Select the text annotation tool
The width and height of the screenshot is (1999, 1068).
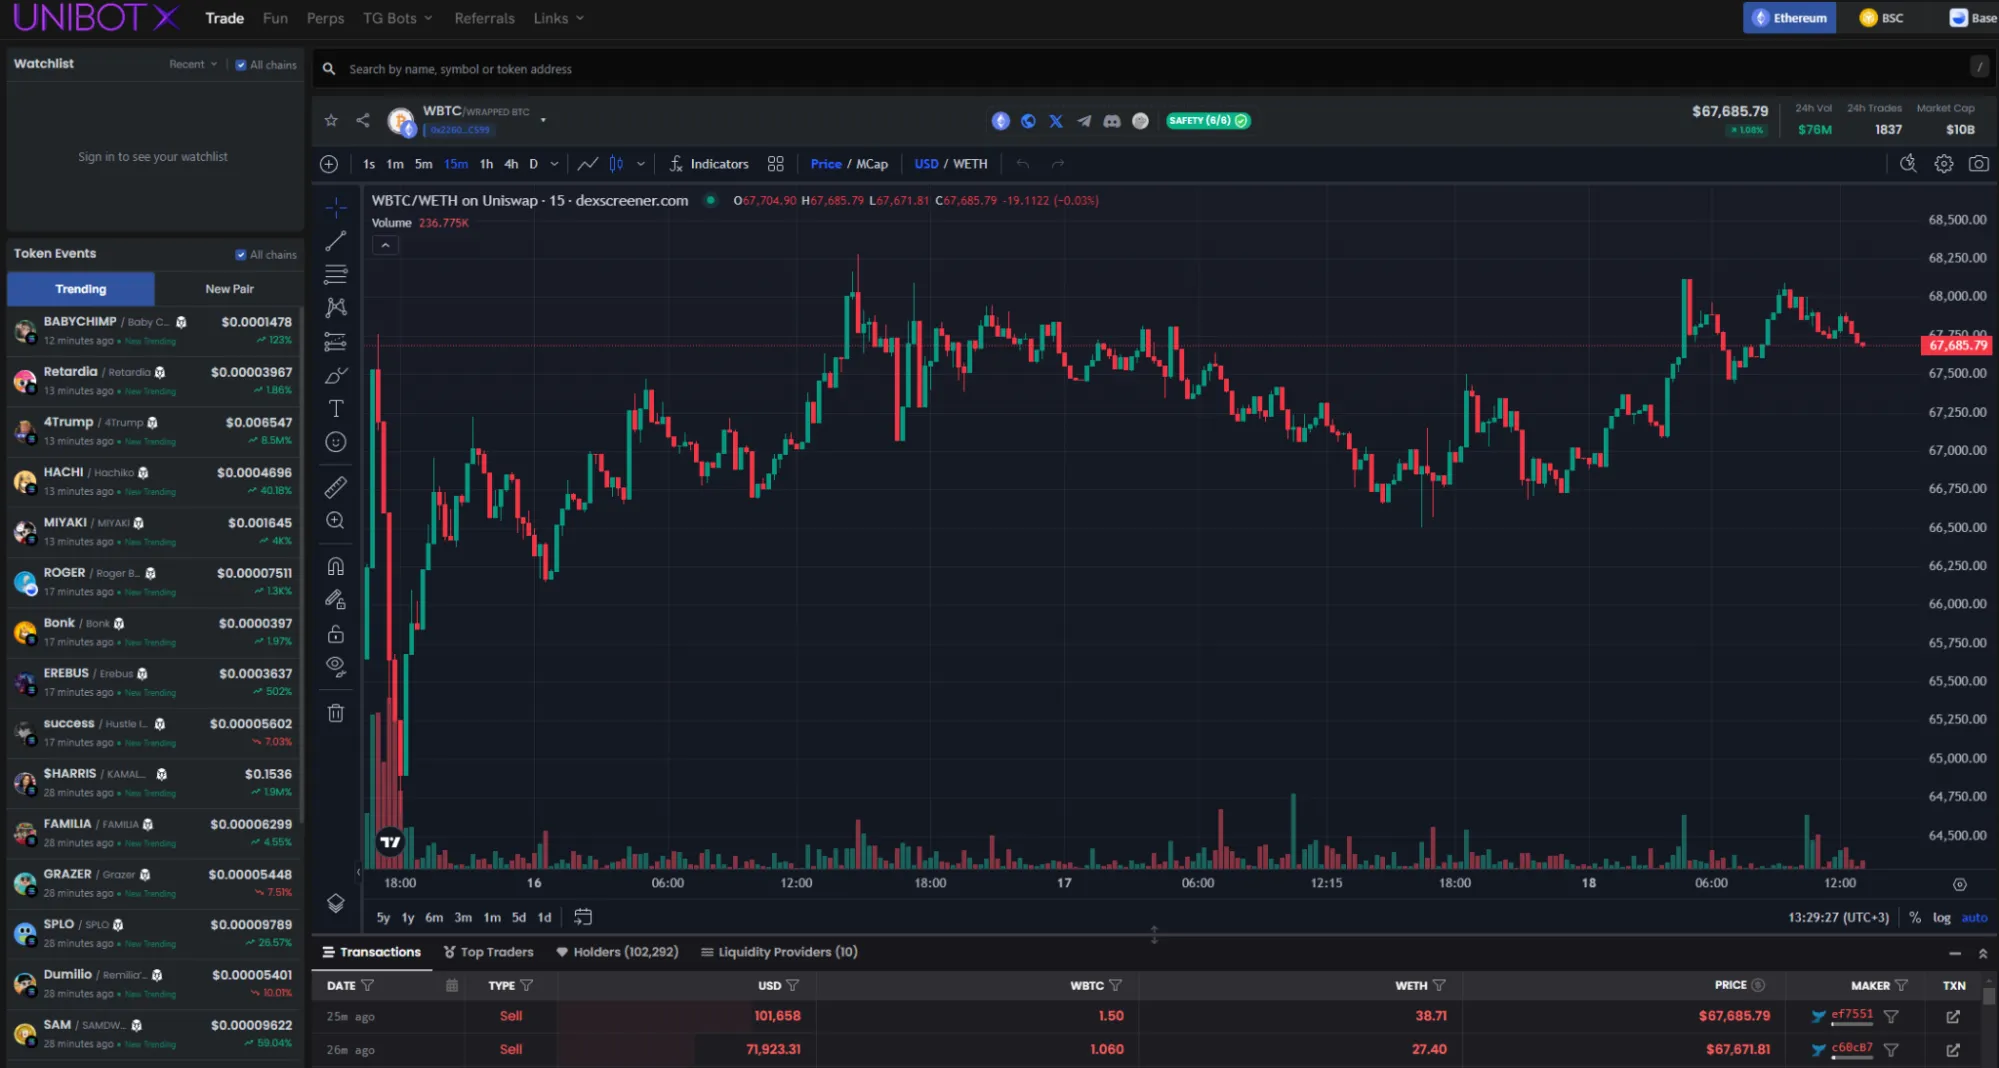tap(335, 408)
